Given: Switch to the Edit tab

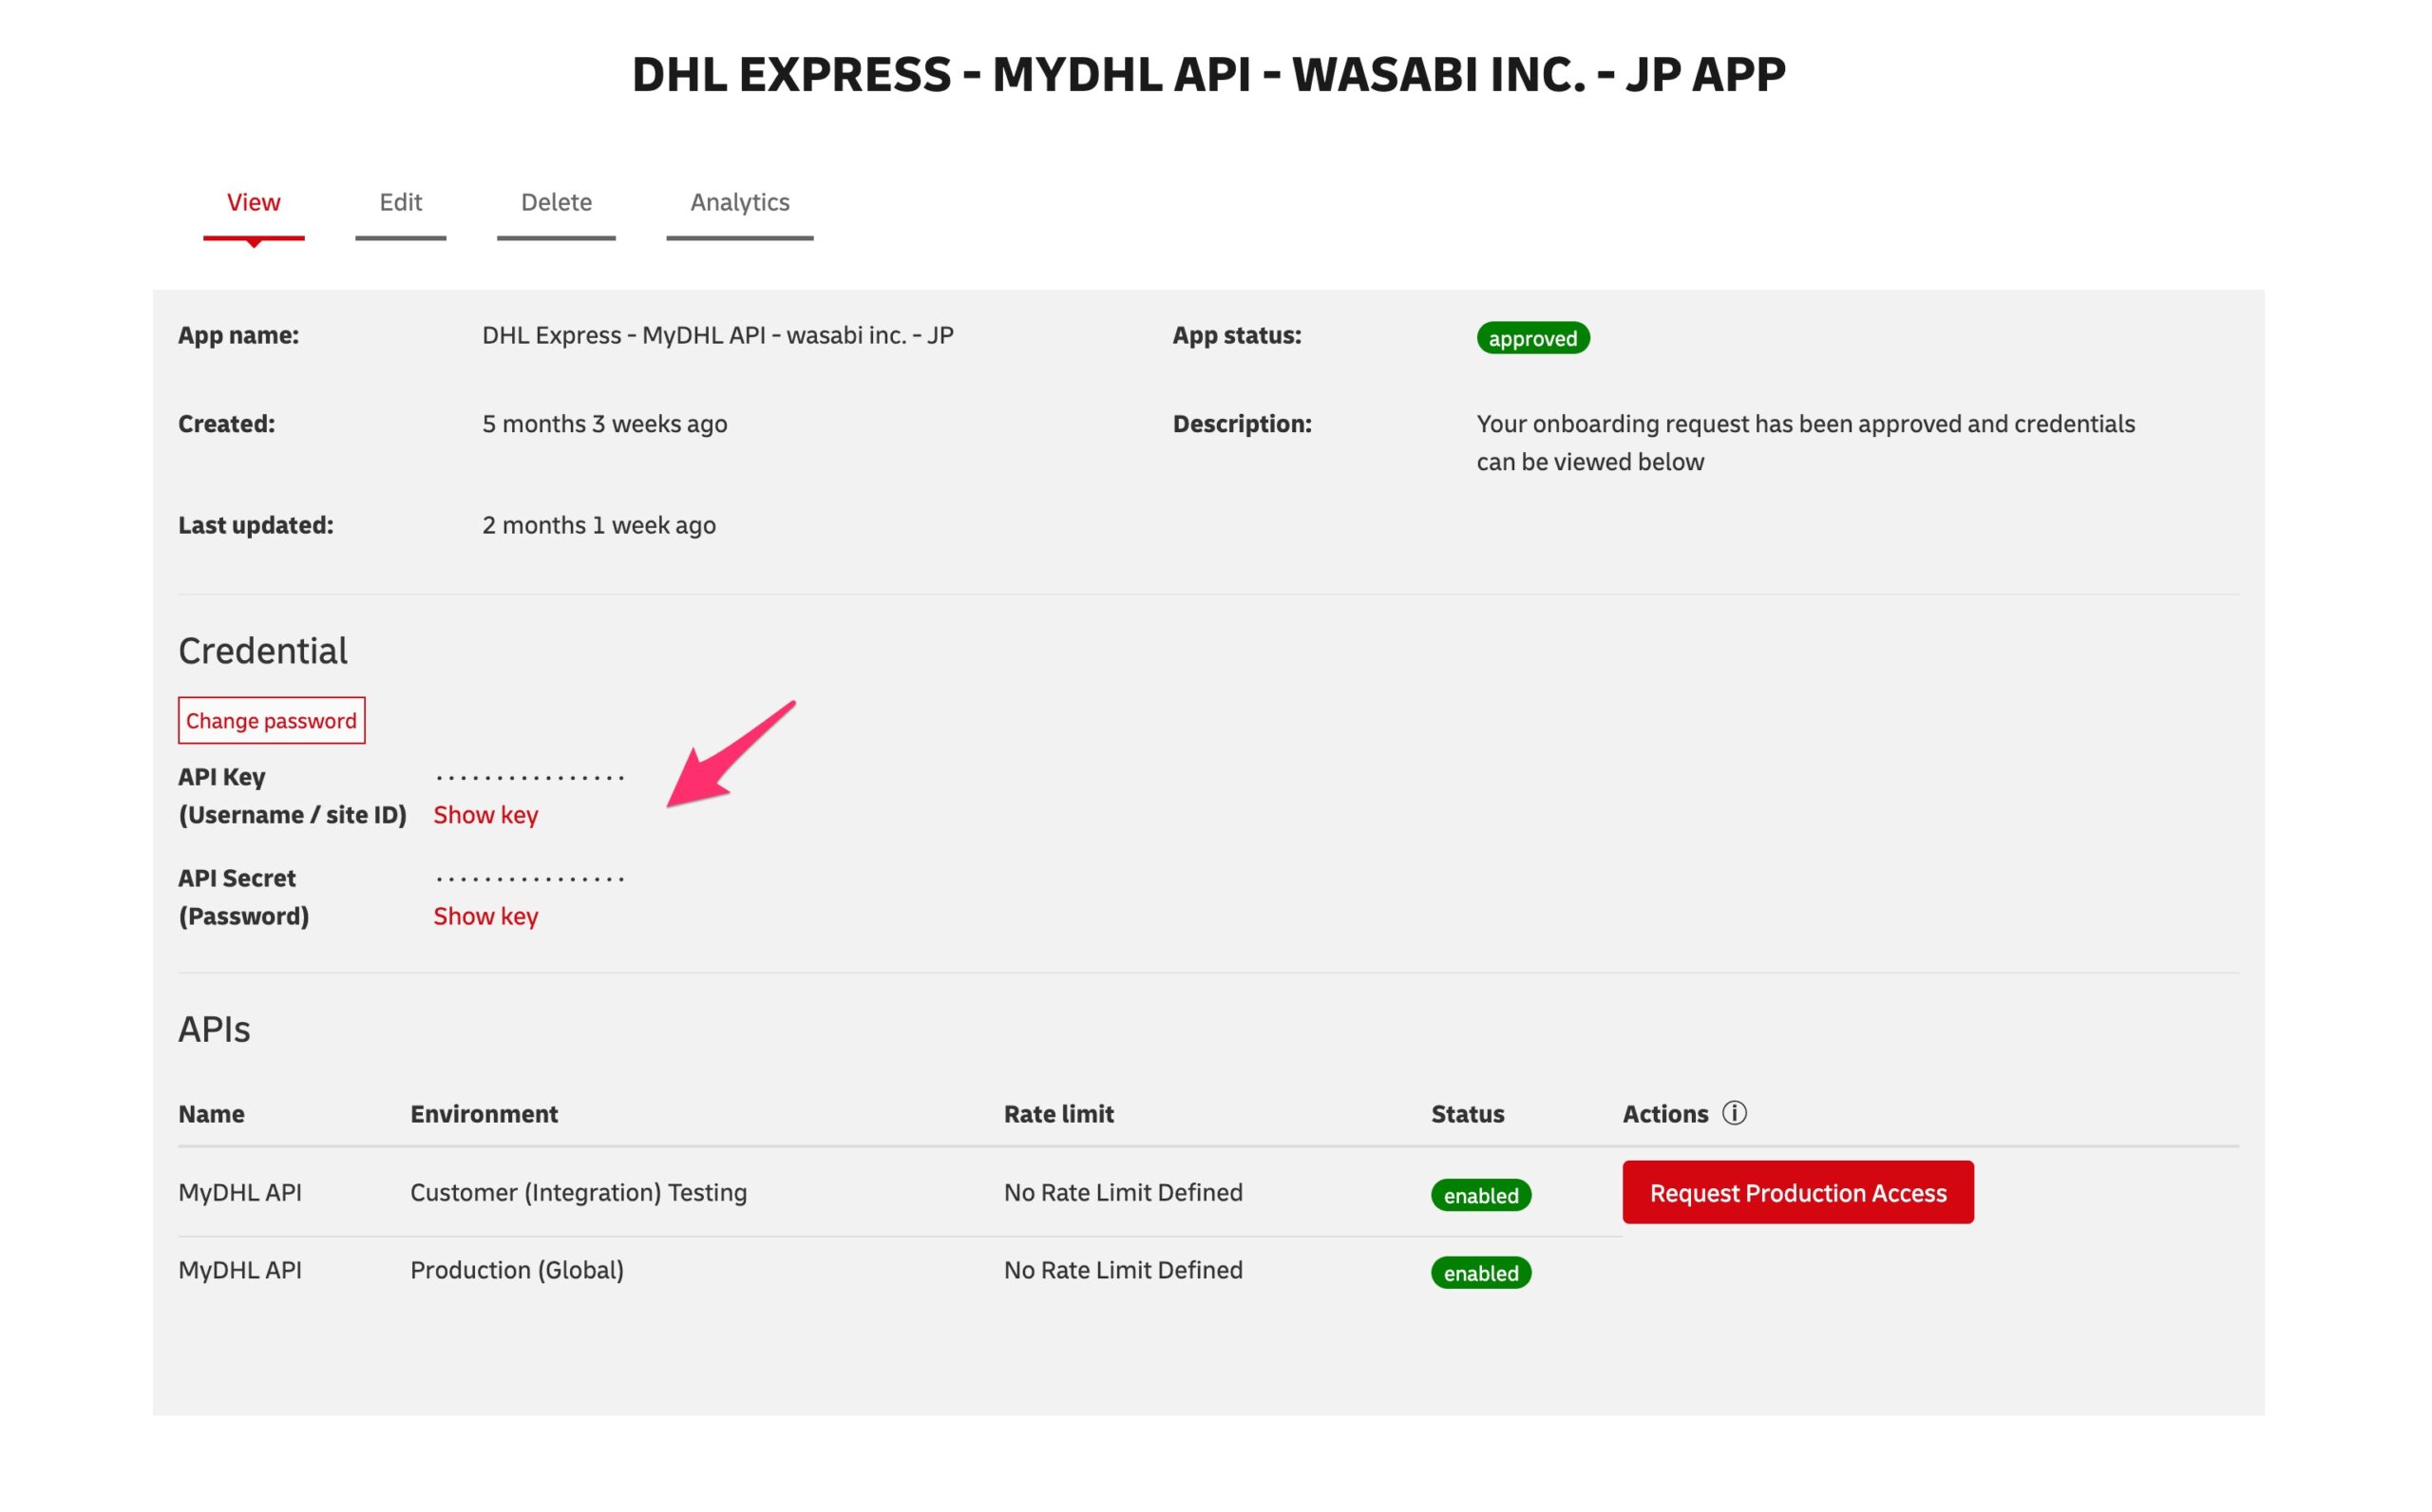Looking at the screenshot, I should 400,202.
